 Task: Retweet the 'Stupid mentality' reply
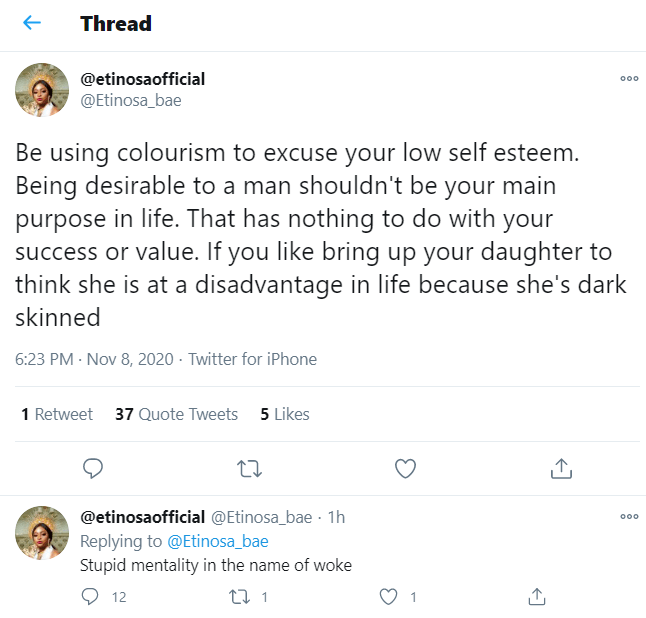pos(239,597)
